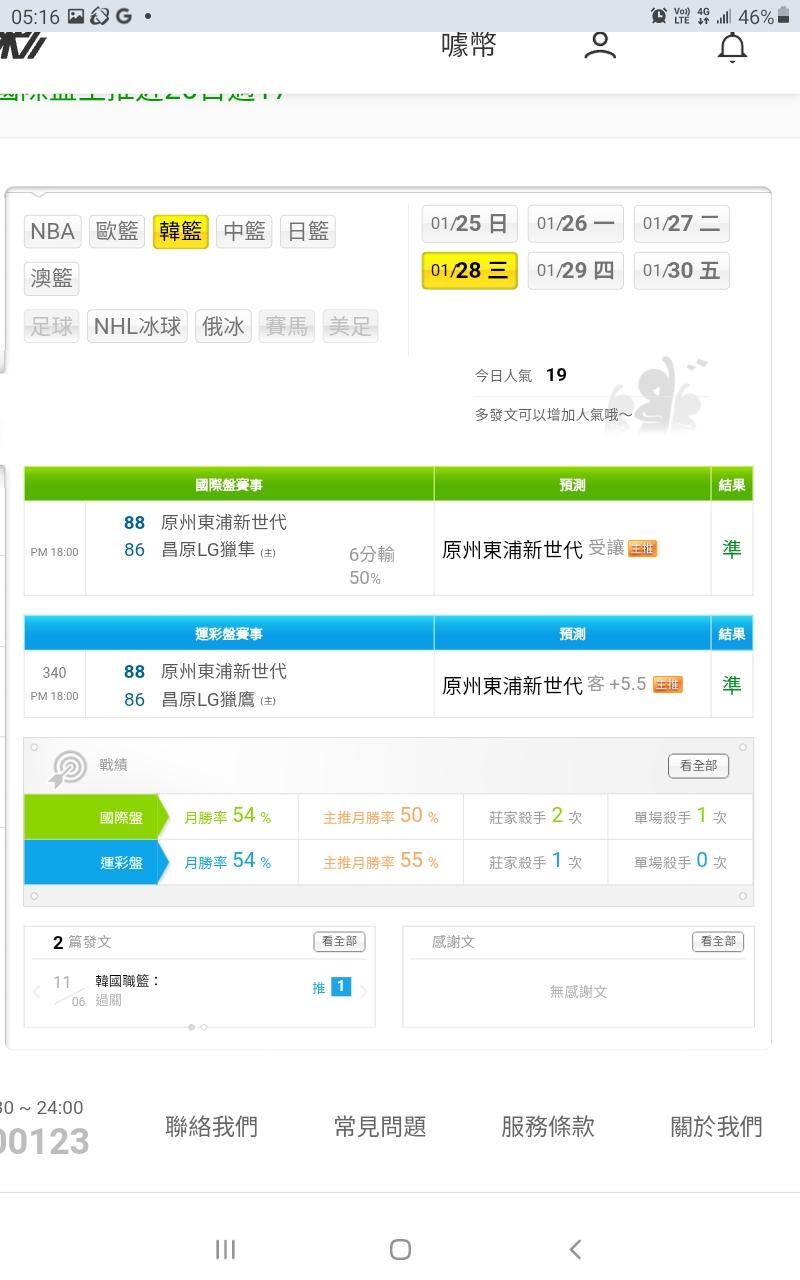Open the 聯絡我們 footer link
Image resolution: width=800 pixels, height=1280 pixels.
(211, 1127)
